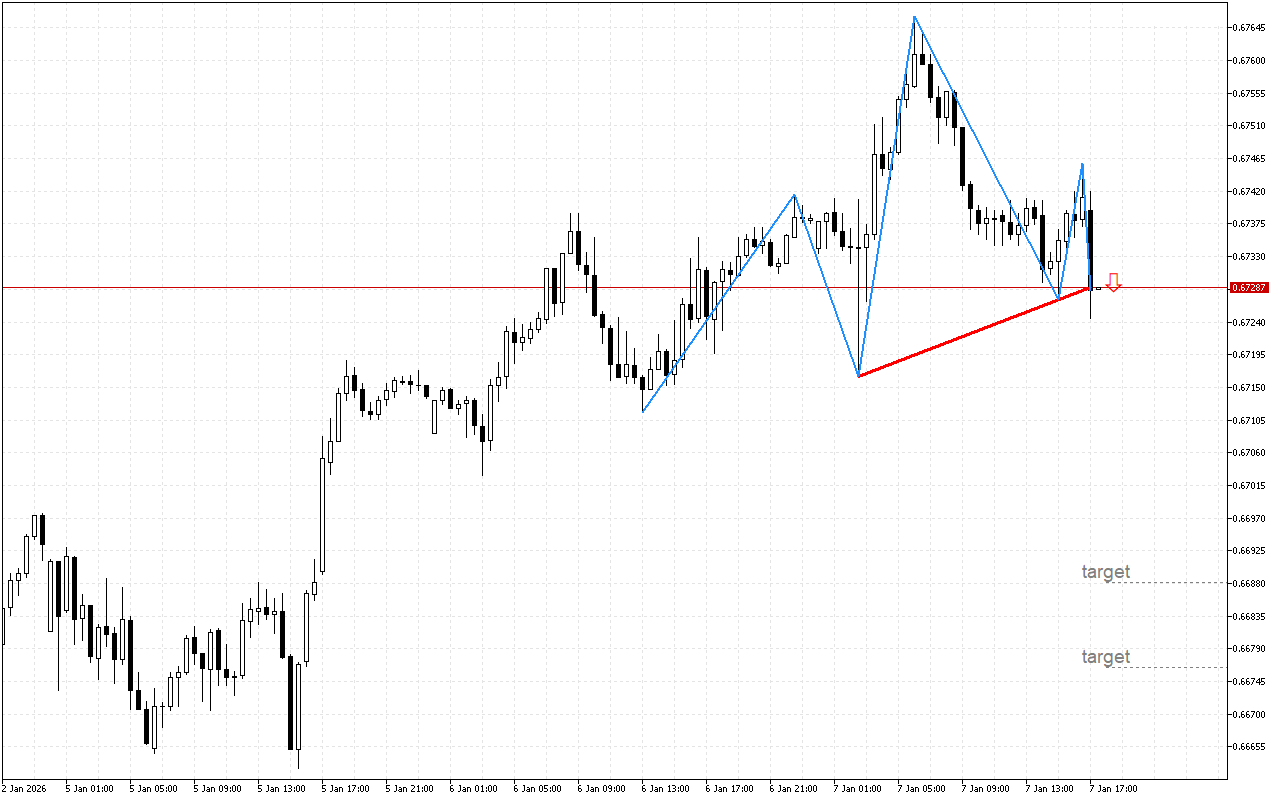This screenshot has height=800, width=1280.
Task: Click the 0.66655 price axis label
Action: point(1250,747)
